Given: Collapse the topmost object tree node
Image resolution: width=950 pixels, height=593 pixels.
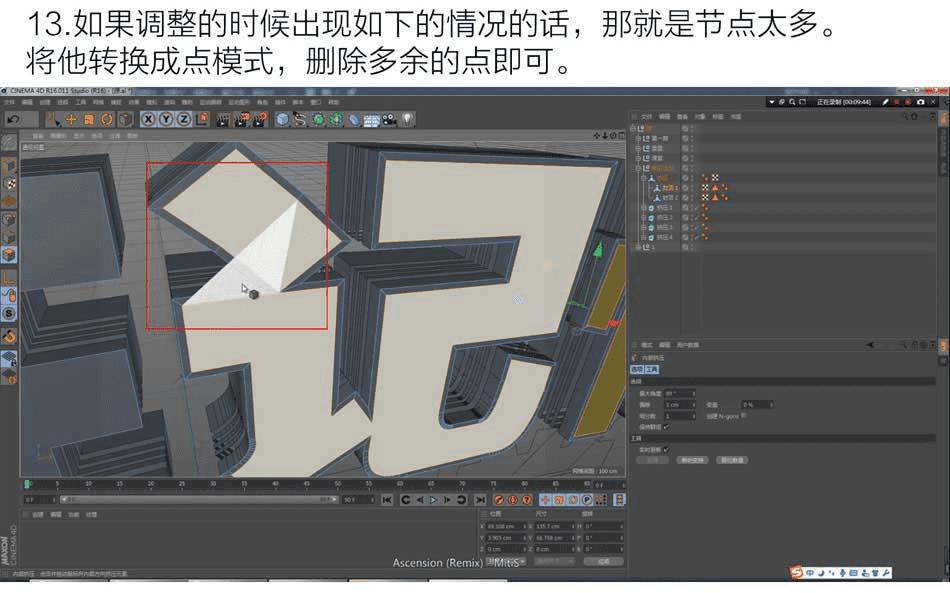Looking at the screenshot, I should coord(633,128).
